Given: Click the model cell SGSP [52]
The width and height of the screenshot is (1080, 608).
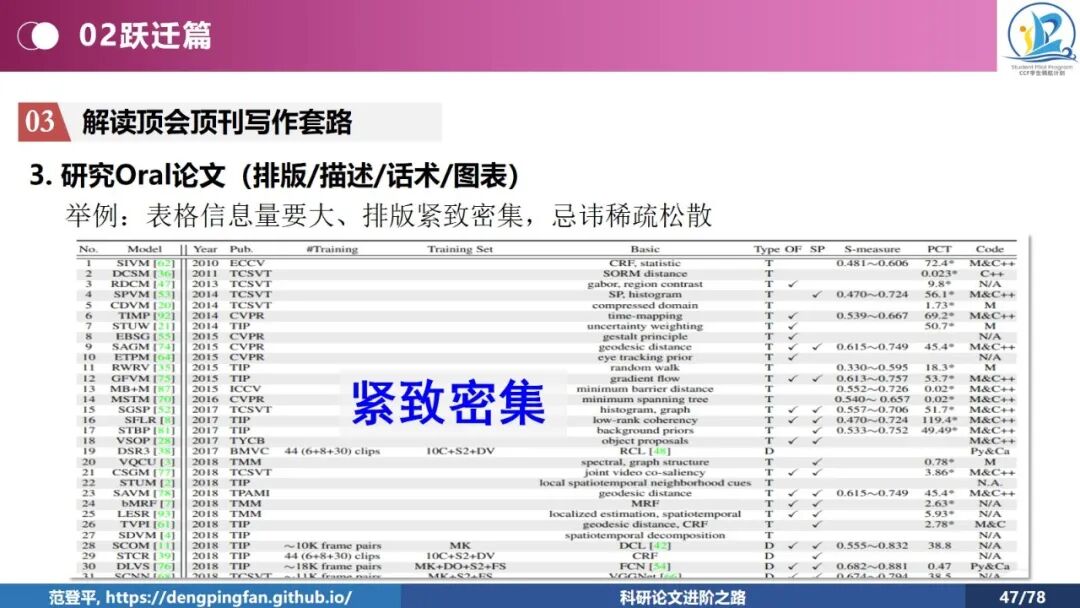Looking at the screenshot, I should [145, 409].
